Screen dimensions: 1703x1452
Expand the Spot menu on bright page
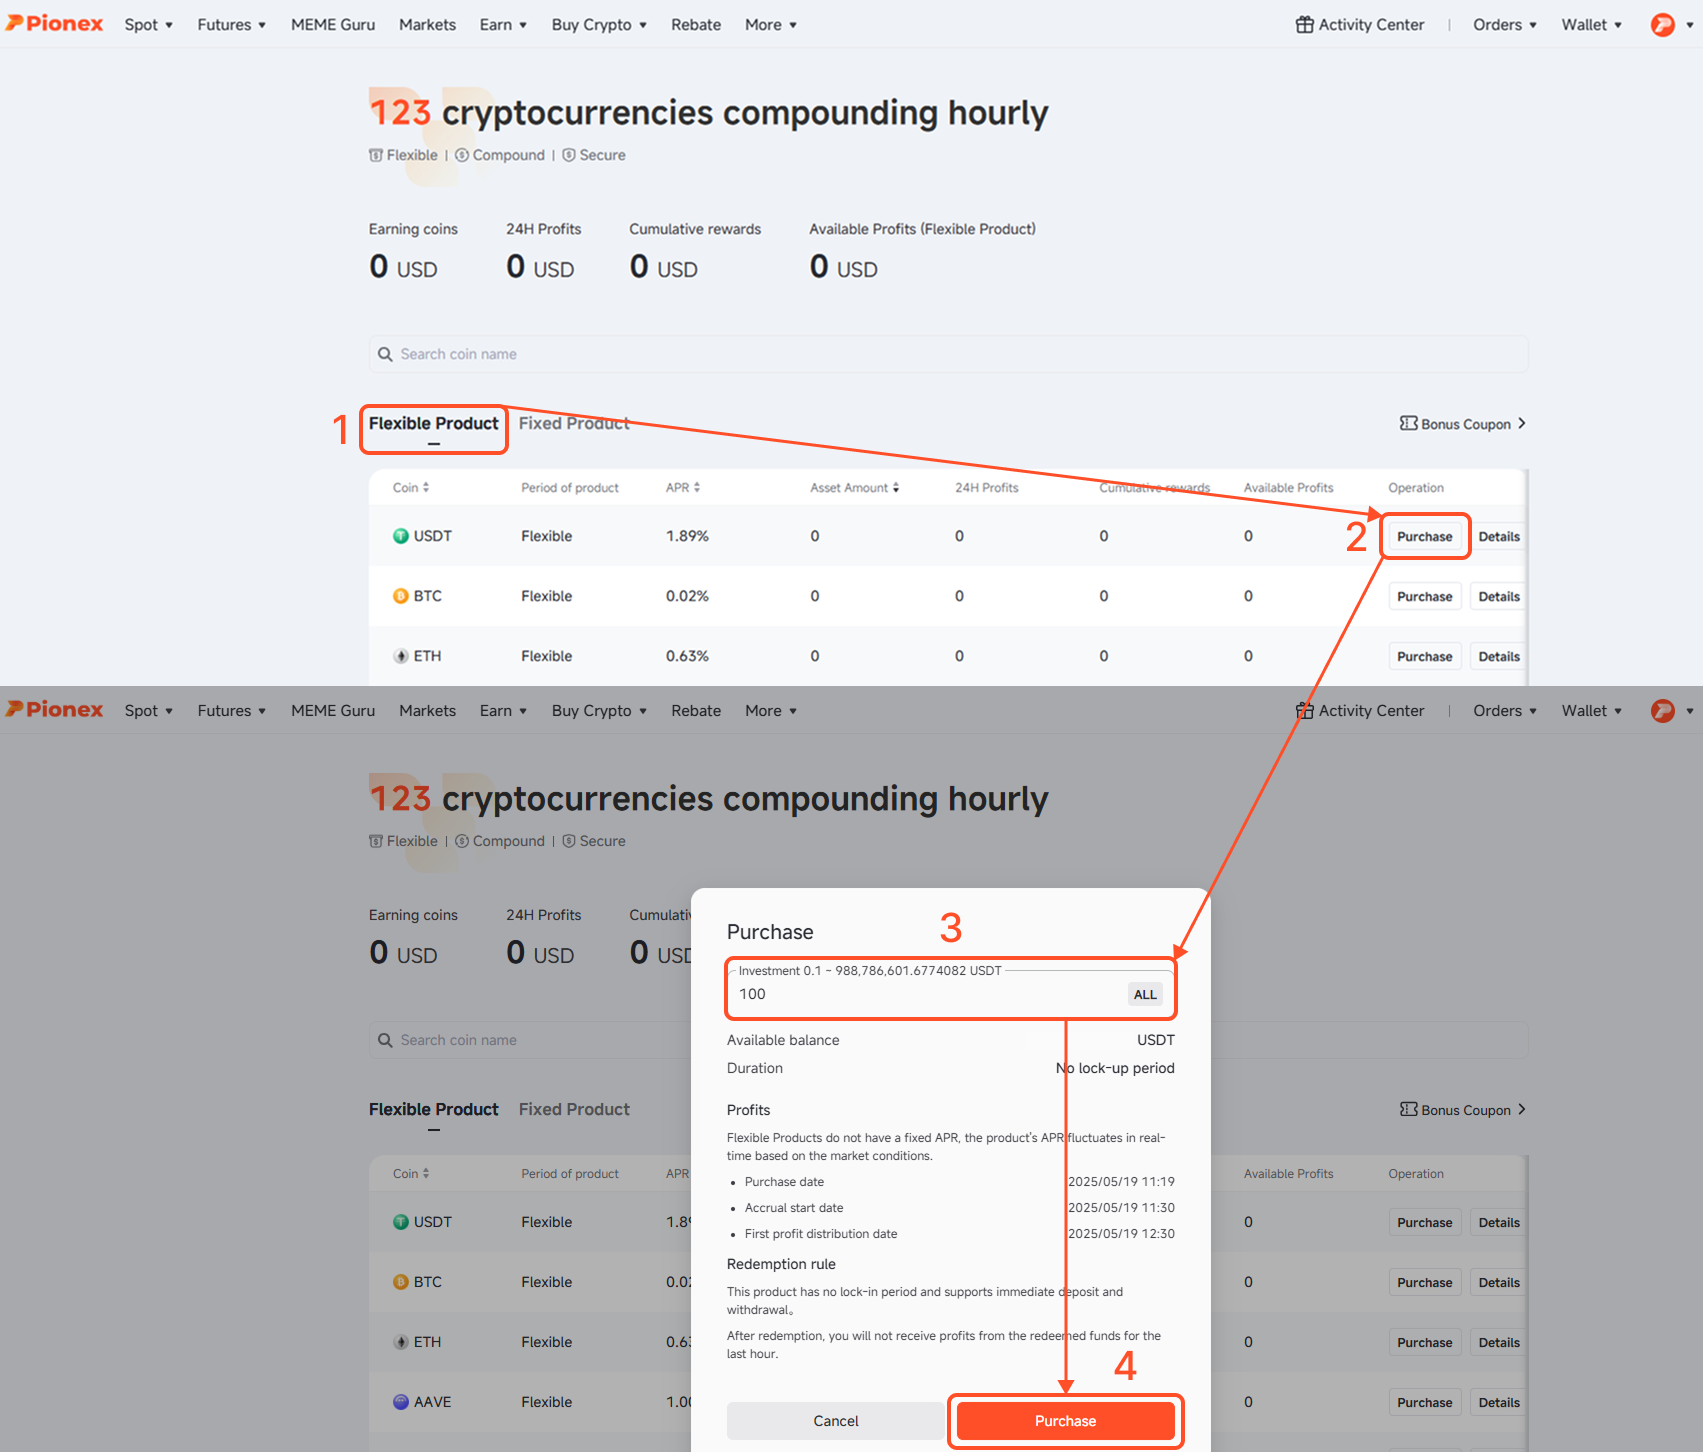coord(149,25)
